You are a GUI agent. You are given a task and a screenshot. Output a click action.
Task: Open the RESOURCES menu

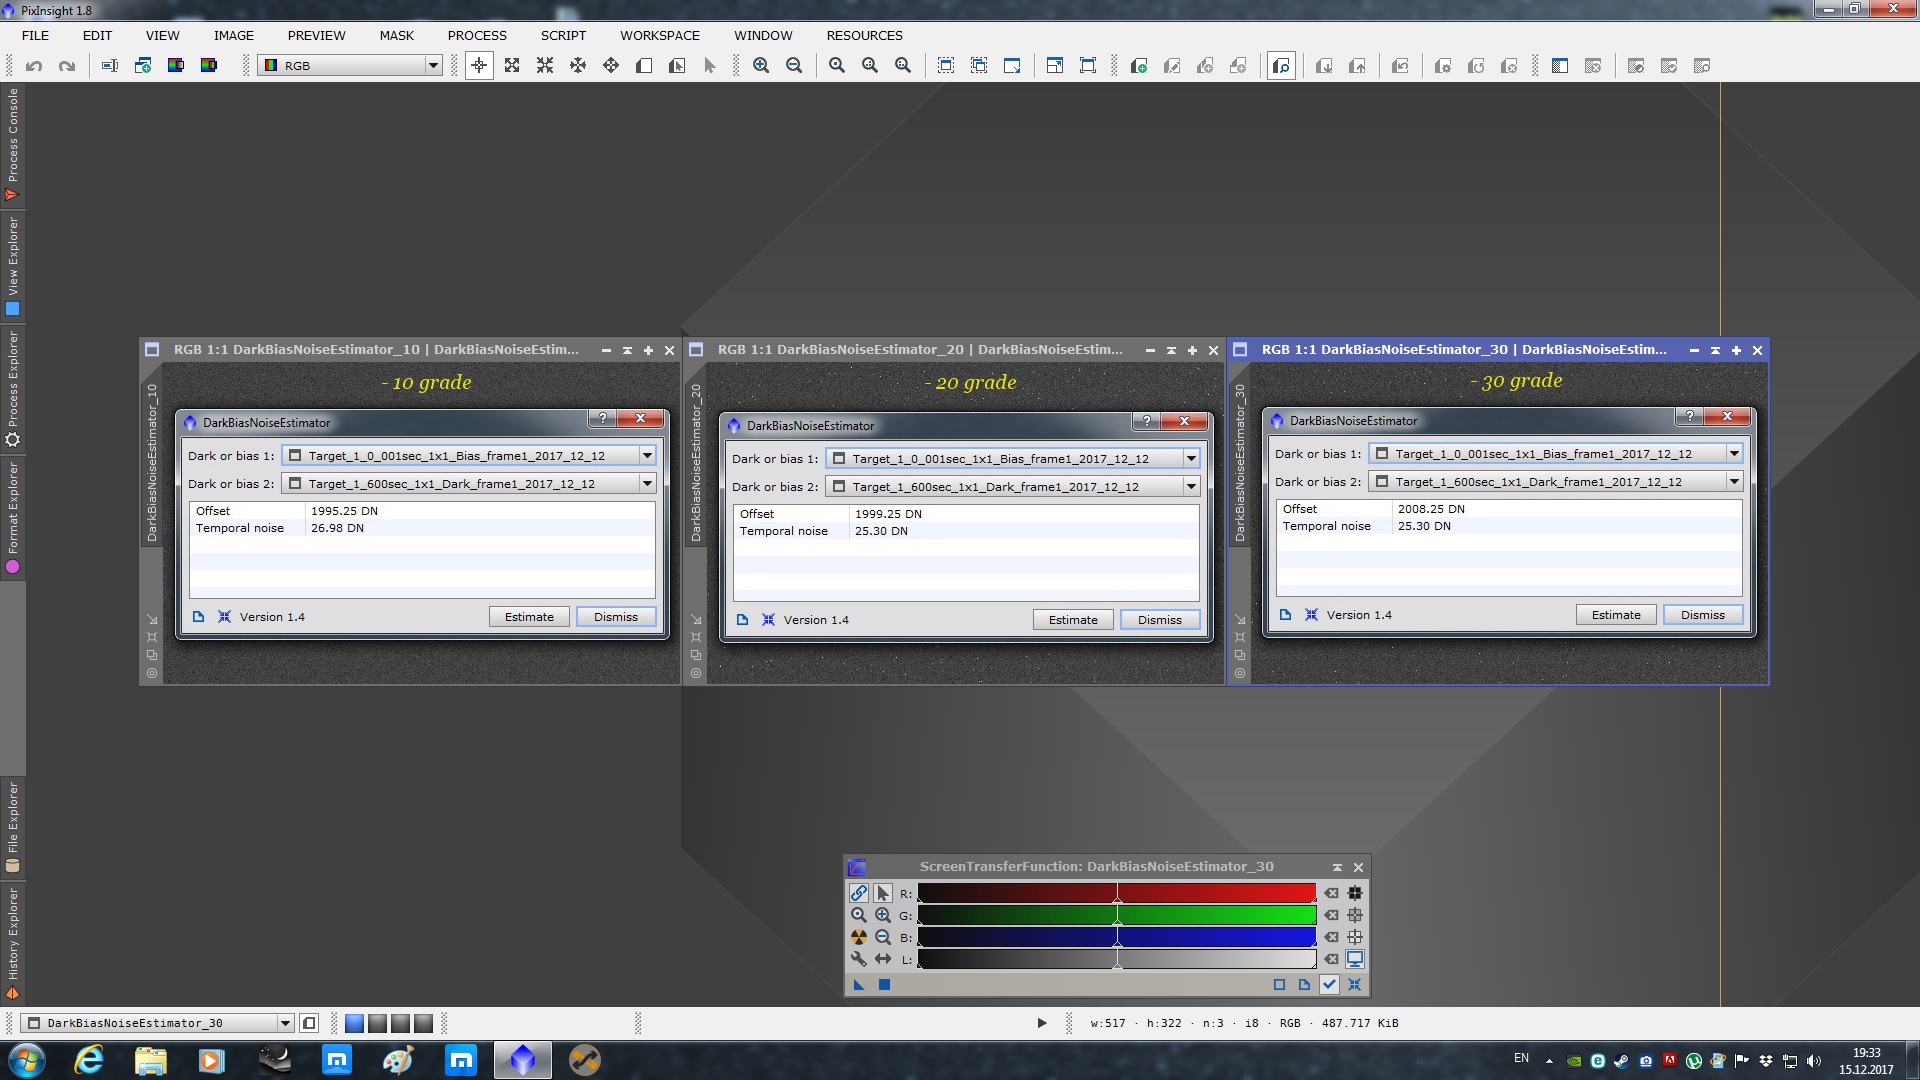[864, 35]
